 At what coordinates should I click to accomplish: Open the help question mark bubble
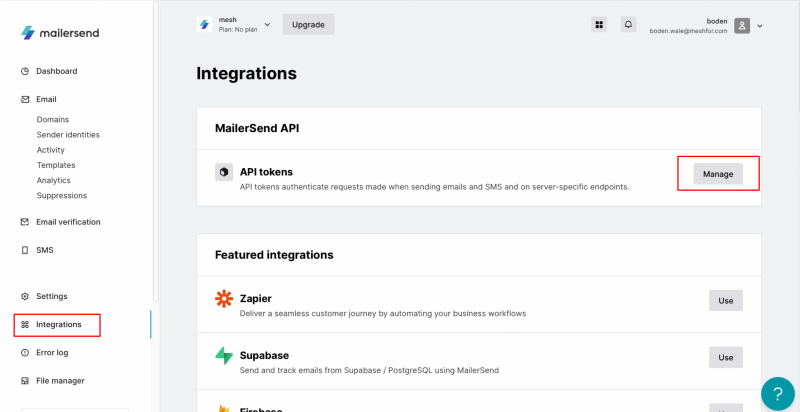click(776, 393)
